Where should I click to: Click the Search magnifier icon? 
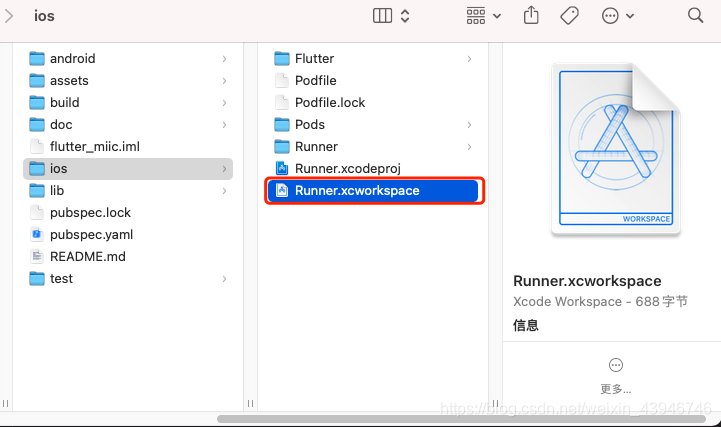(695, 16)
